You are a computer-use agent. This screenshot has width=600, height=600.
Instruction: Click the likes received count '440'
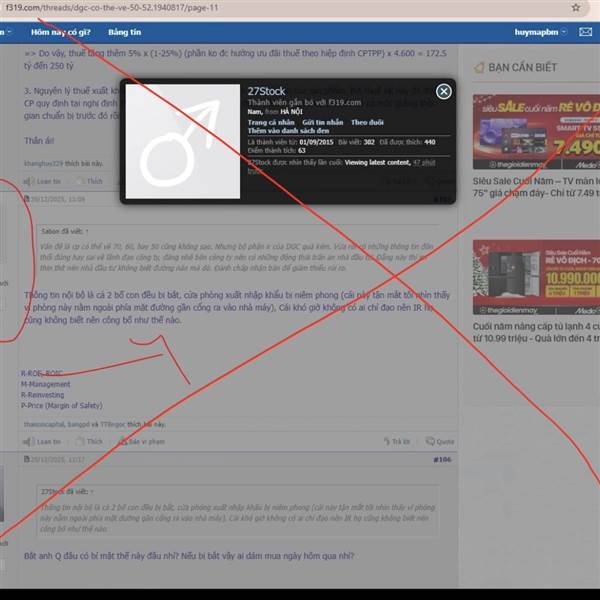click(x=430, y=142)
